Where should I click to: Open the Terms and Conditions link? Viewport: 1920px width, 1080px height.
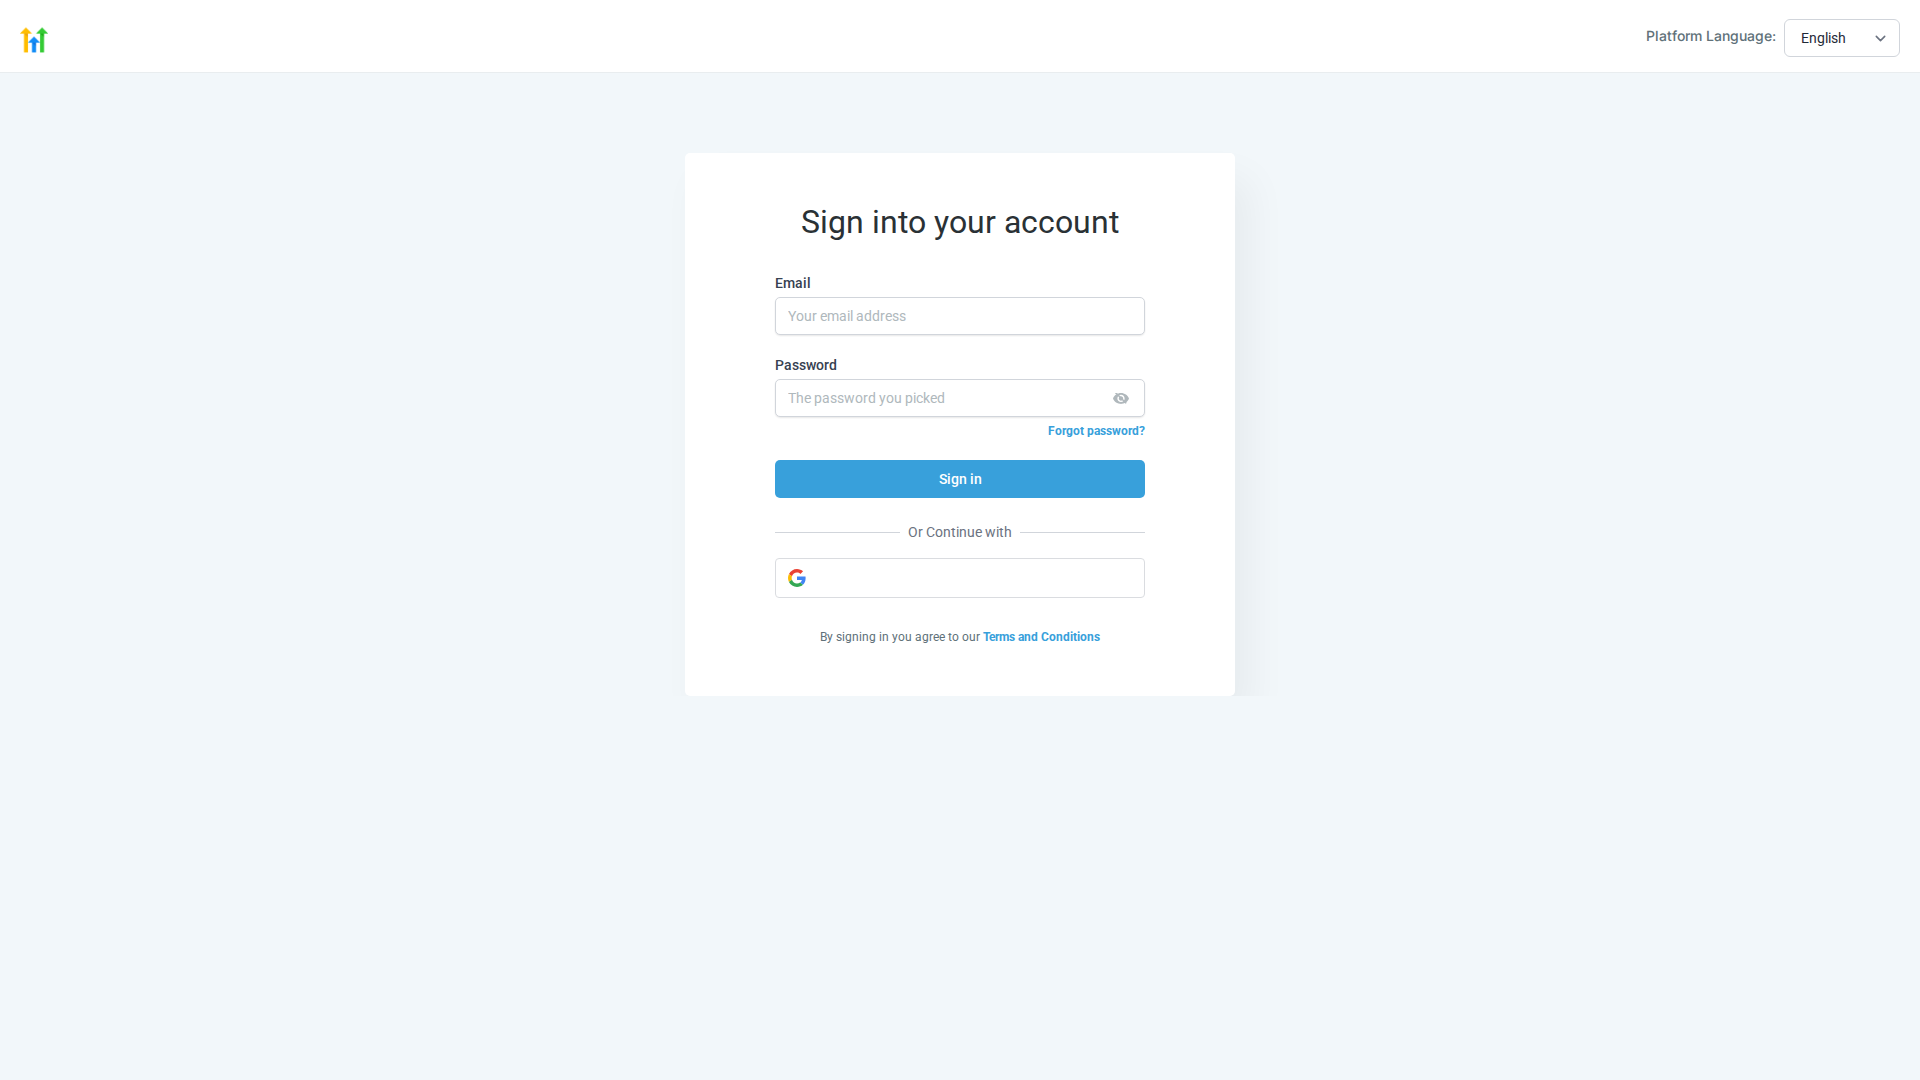1041,637
